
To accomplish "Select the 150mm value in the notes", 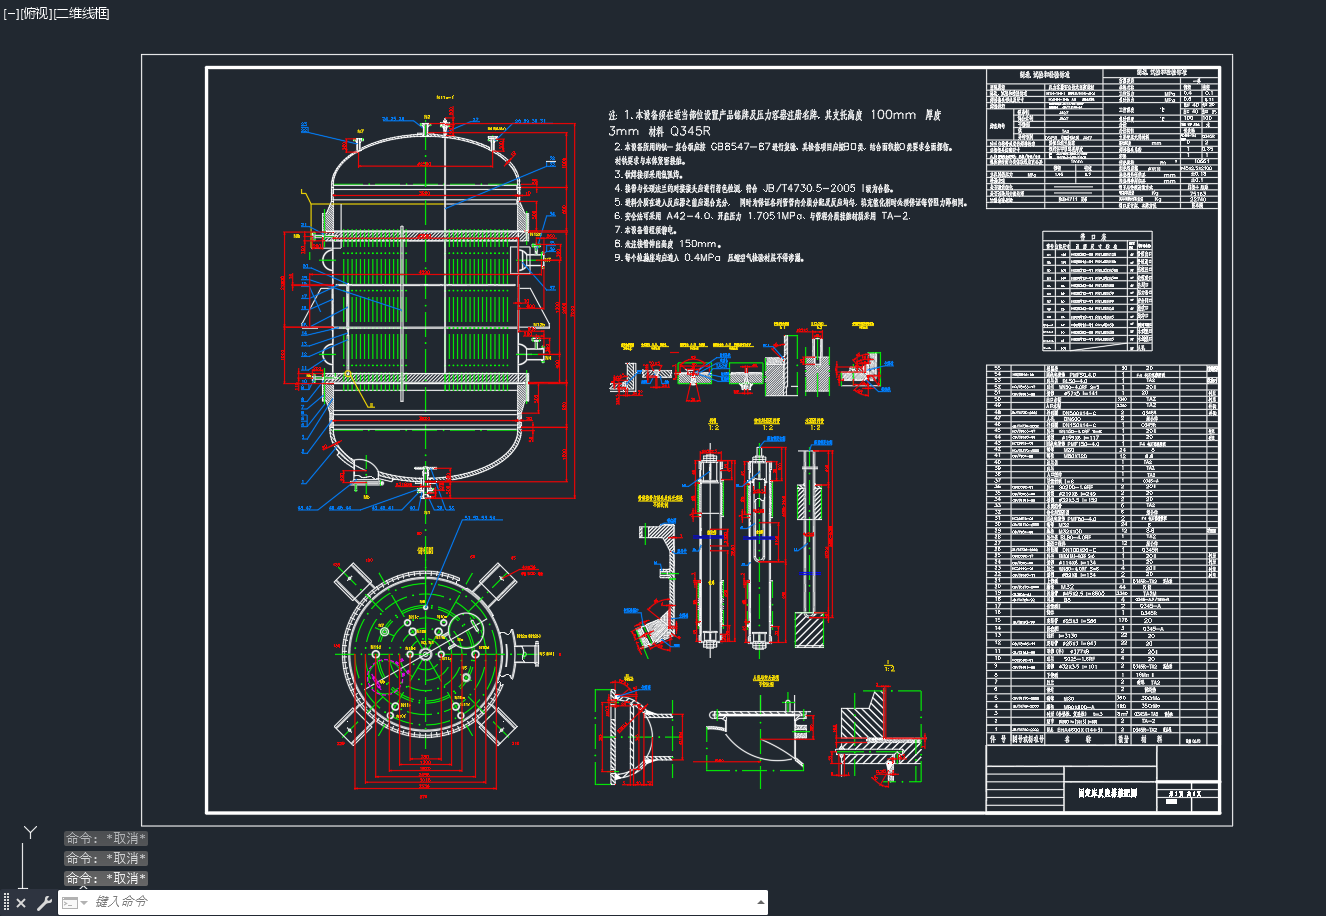I will click(x=700, y=243).
